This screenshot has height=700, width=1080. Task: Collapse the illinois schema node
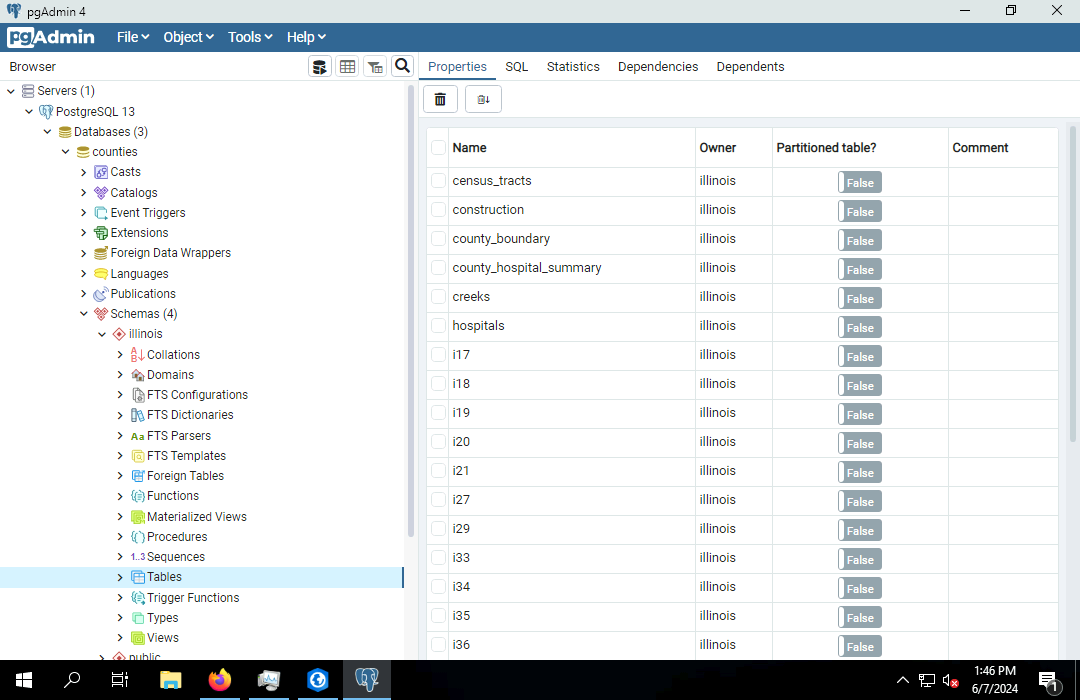(x=102, y=334)
